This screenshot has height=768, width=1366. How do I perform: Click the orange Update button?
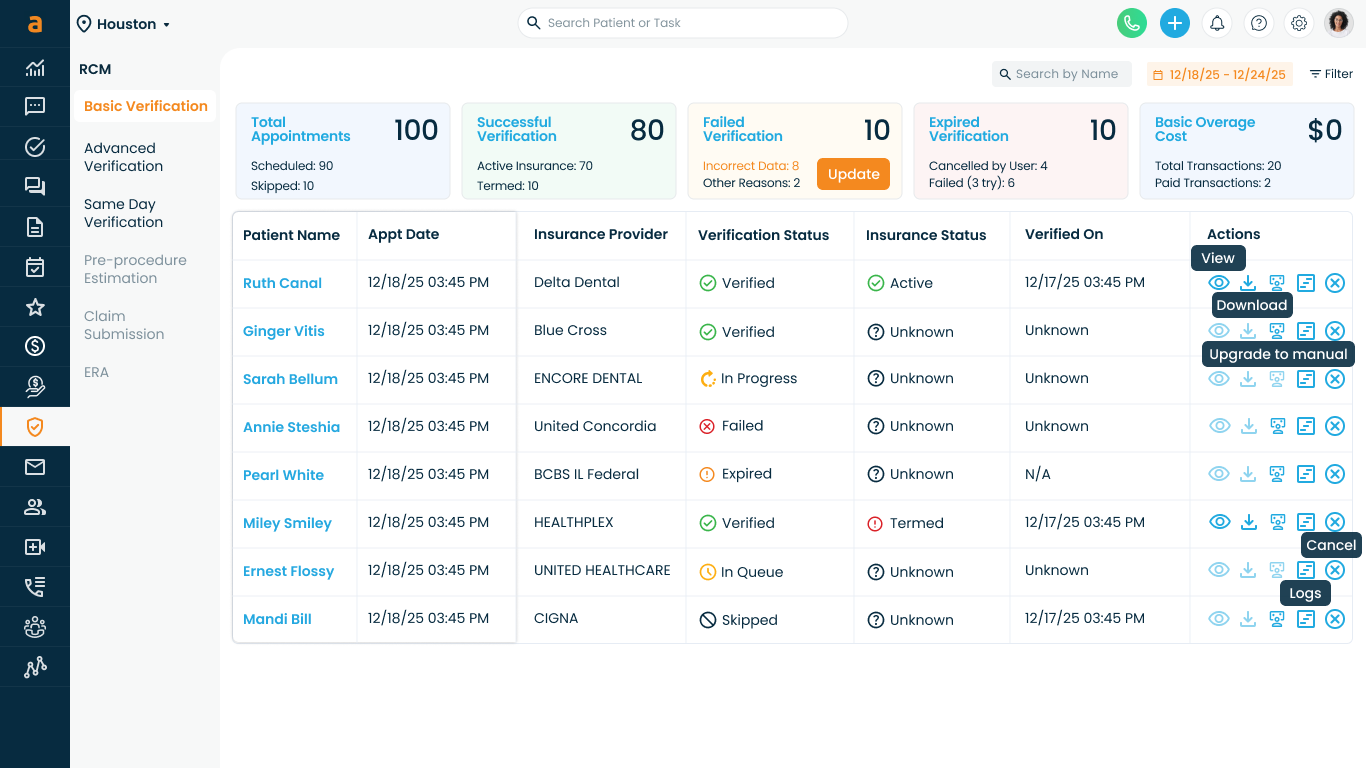853,174
